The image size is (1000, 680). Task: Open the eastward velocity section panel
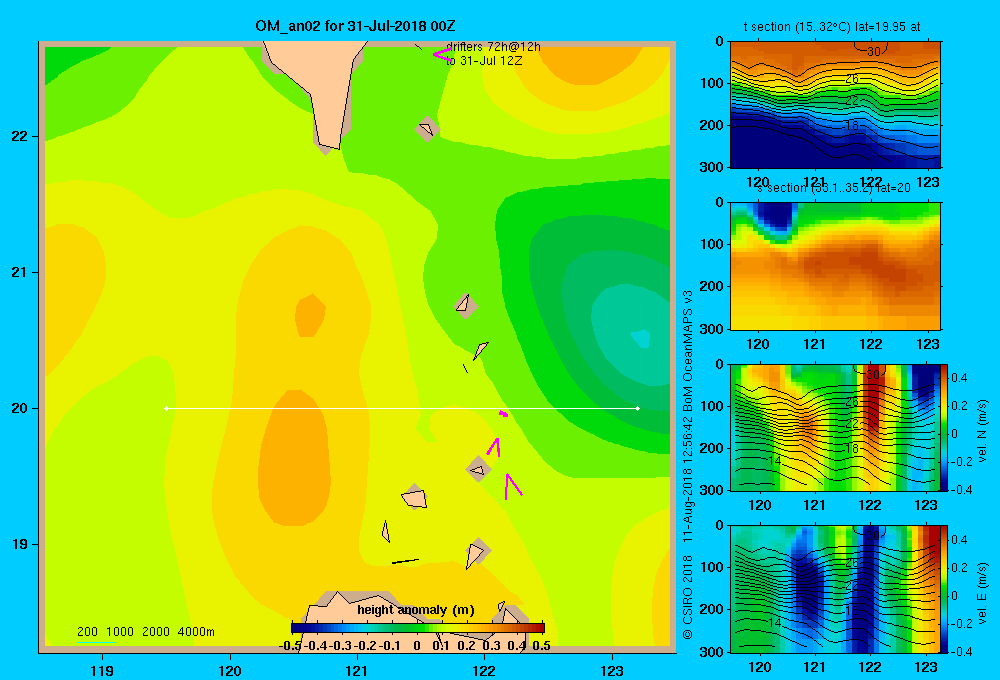[835, 589]
